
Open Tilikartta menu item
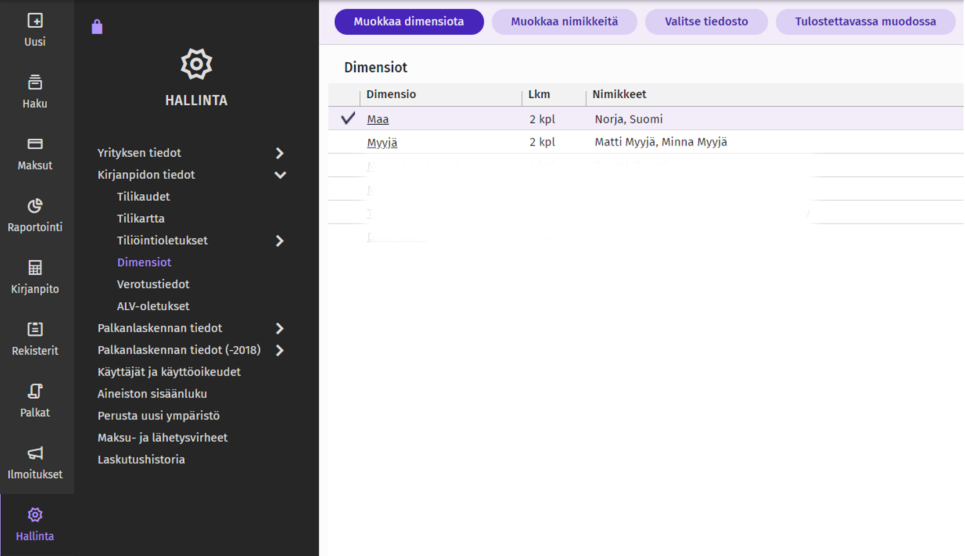point(141,219)
